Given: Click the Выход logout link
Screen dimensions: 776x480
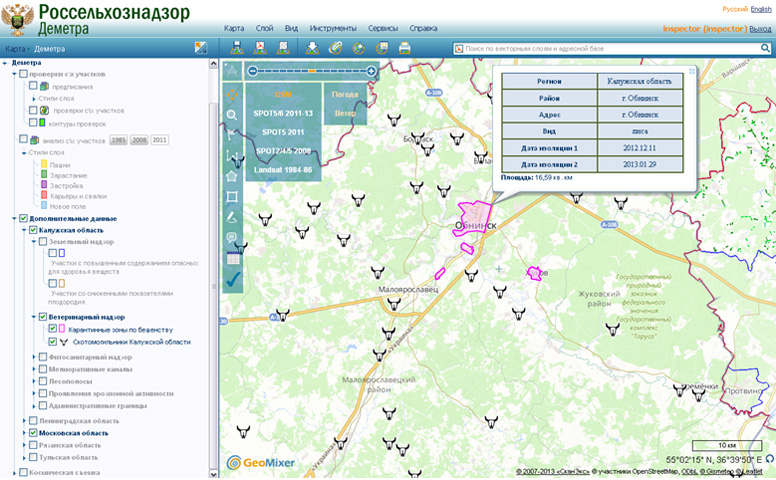Looking at the screenshot, I should click(x=760, y=29).
